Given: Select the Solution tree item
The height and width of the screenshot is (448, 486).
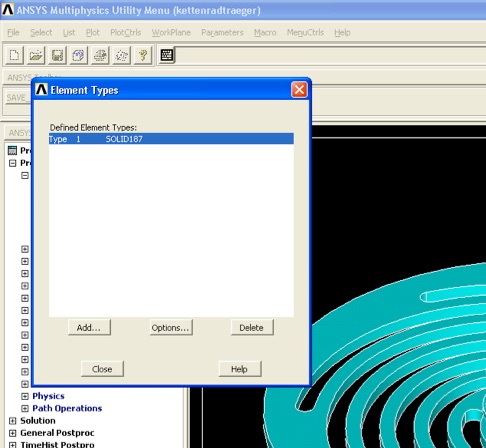Looking at the screenshot, I should pos(38,421).
